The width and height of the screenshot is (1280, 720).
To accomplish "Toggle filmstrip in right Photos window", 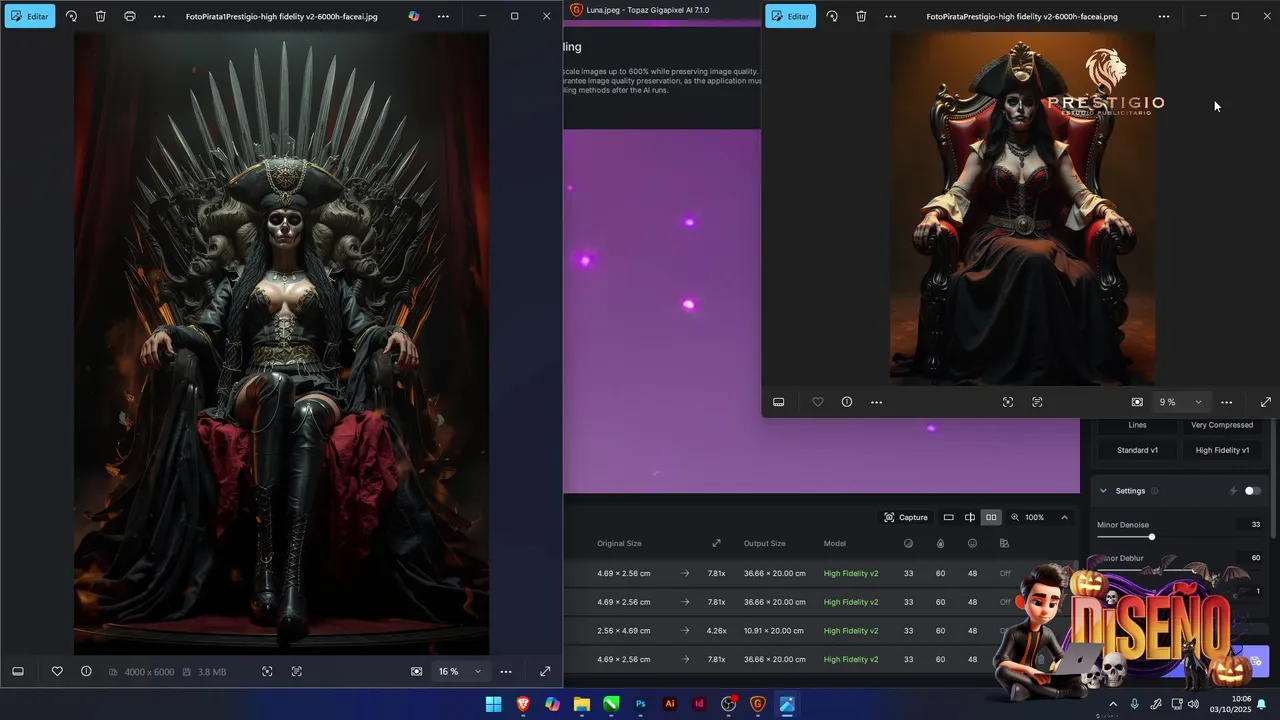I will 779,402.
